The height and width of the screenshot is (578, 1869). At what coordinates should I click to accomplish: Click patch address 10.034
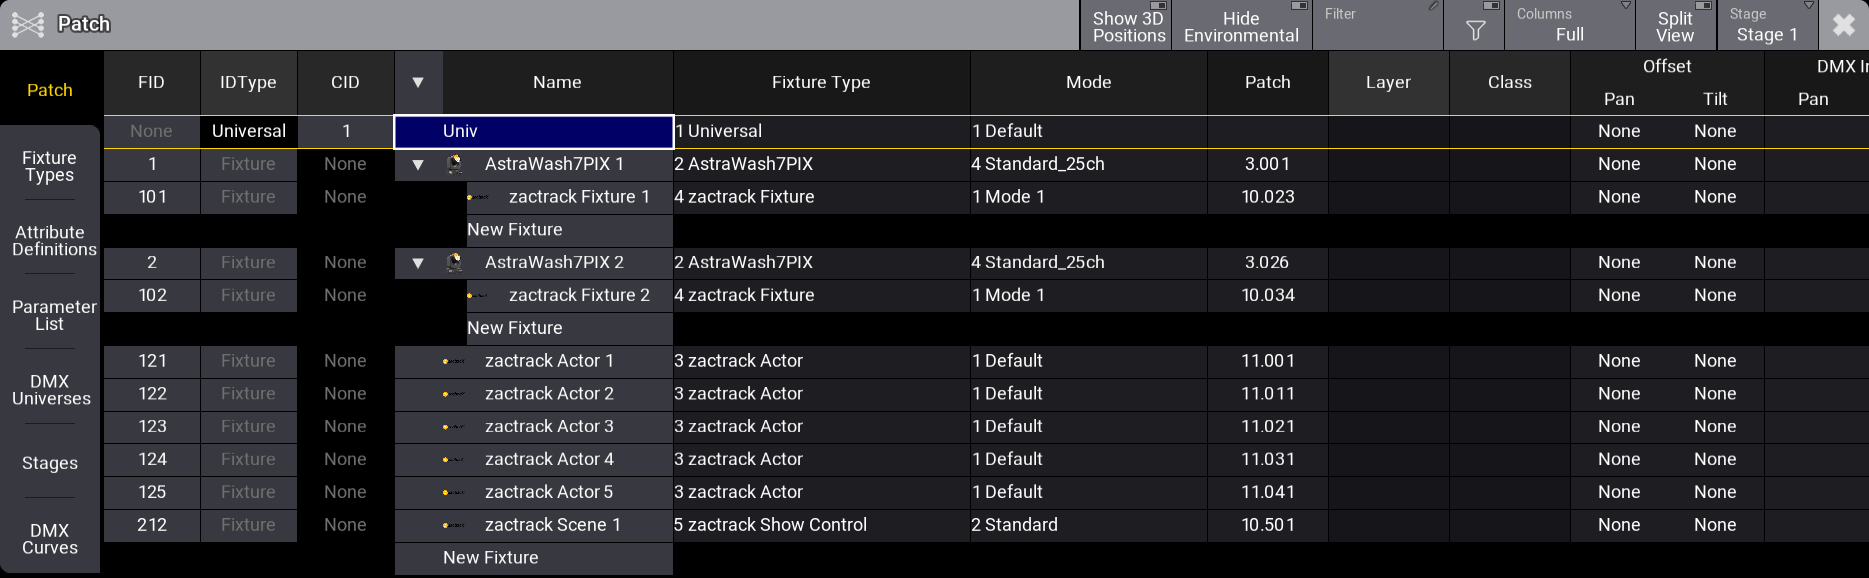[x=1267, y=295]
